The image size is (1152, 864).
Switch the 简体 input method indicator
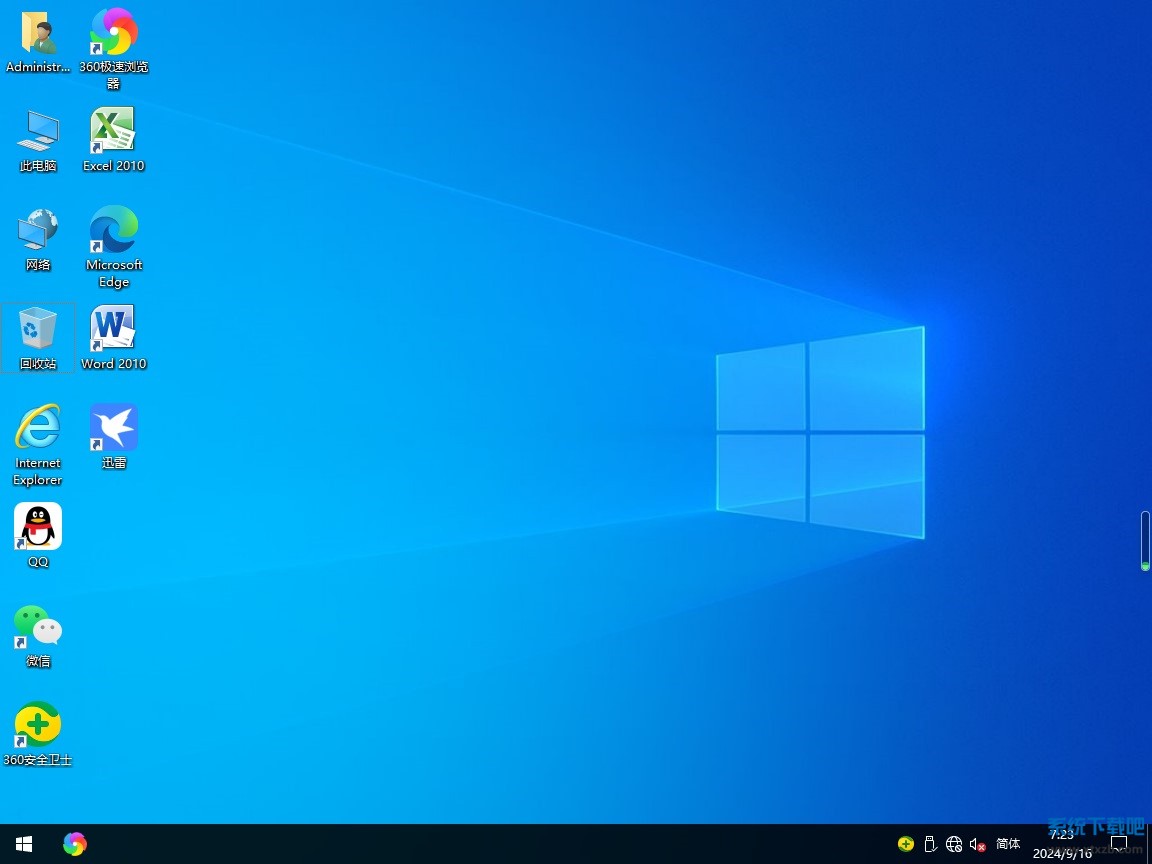click(x=1008, y=844)
